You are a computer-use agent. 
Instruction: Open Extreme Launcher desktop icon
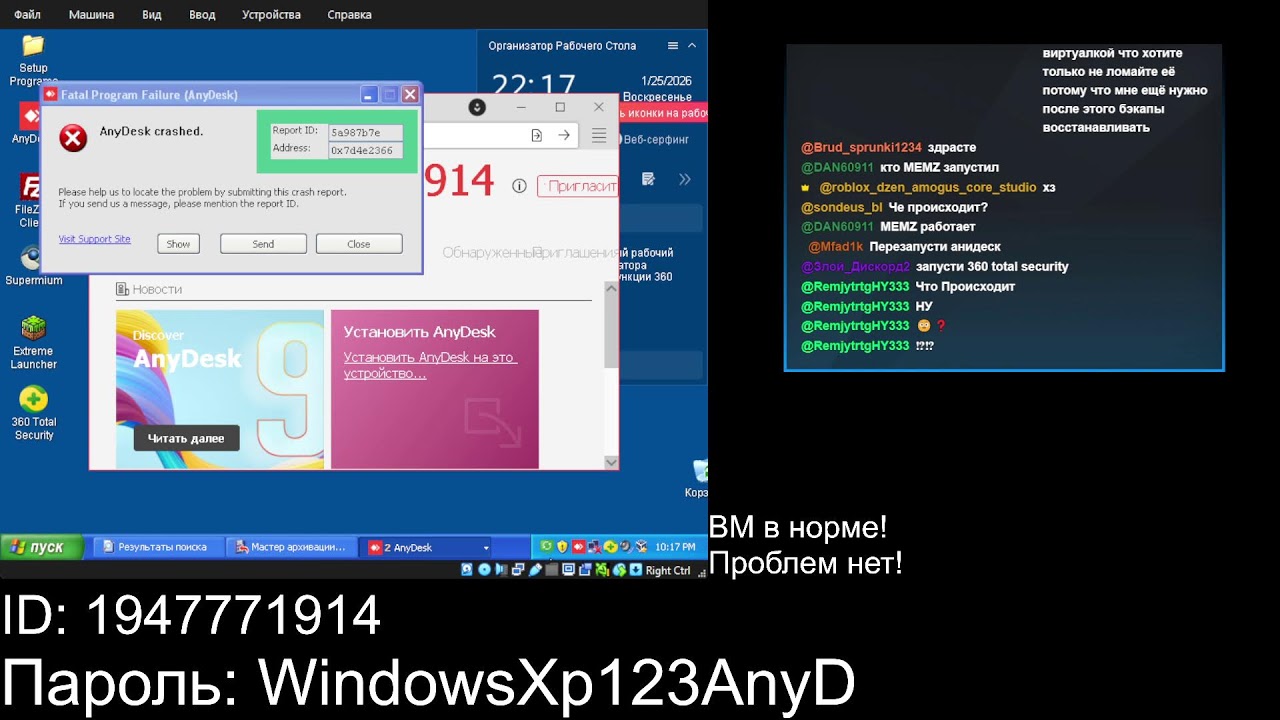point(33,342)
